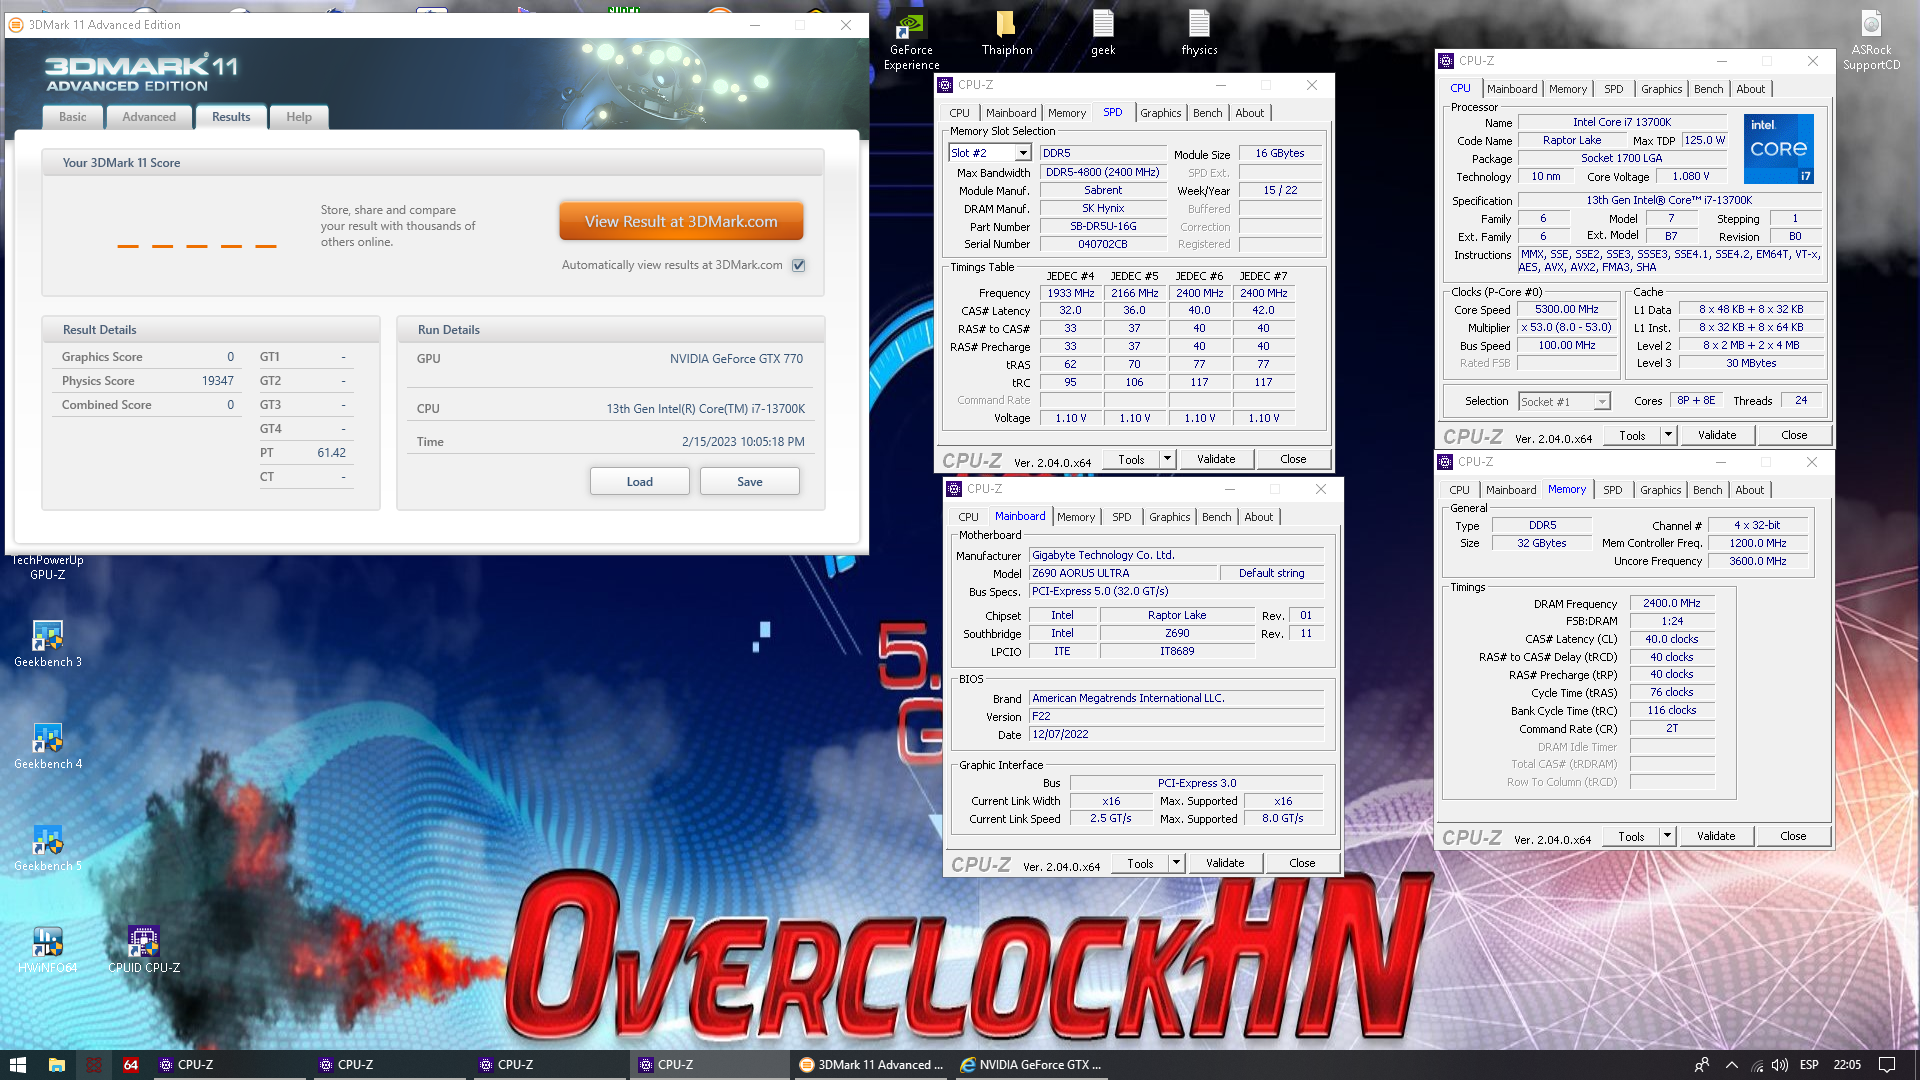This screenshot has width=1920, height=1080.
Task: Open Tools dropdown arrow in Mainboard CPU-Z window
Action: [x=1176, y=863]
